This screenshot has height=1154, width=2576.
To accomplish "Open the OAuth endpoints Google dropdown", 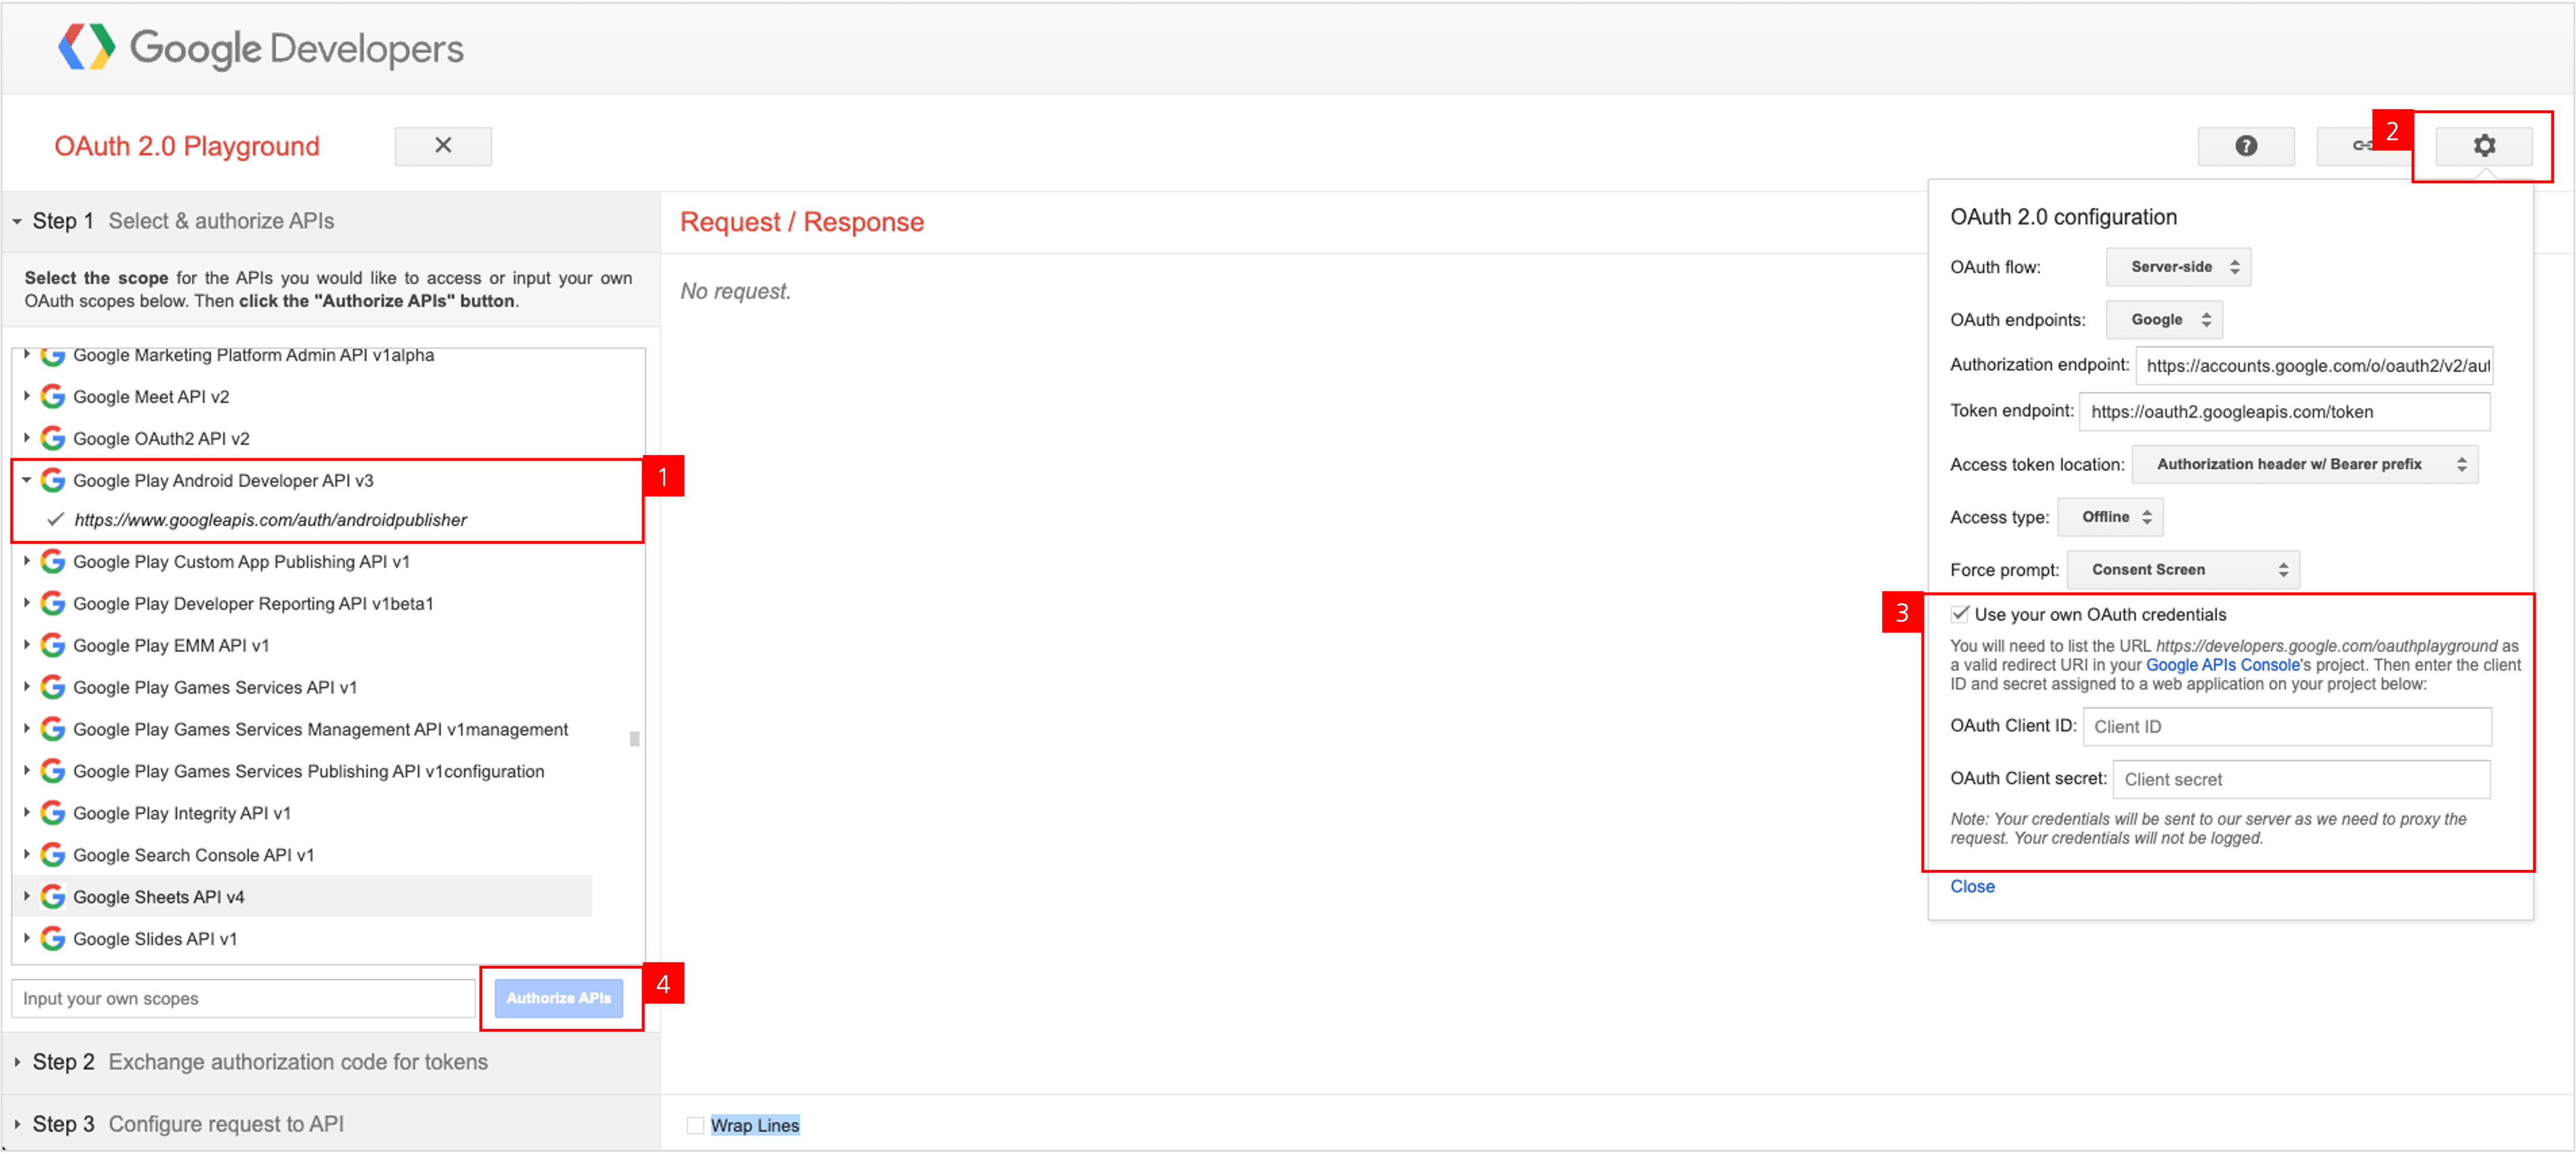I will pos(2164,320).
